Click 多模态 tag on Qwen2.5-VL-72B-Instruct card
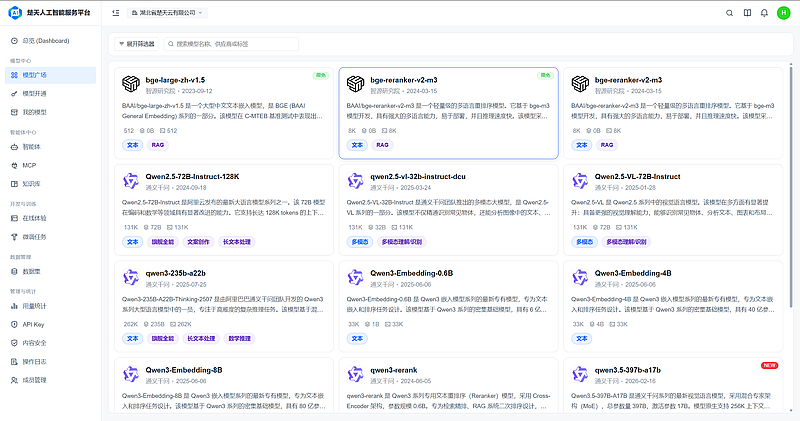Image resolution: width=800 pixels, height=421 pixels. click(x=584, y=242)
